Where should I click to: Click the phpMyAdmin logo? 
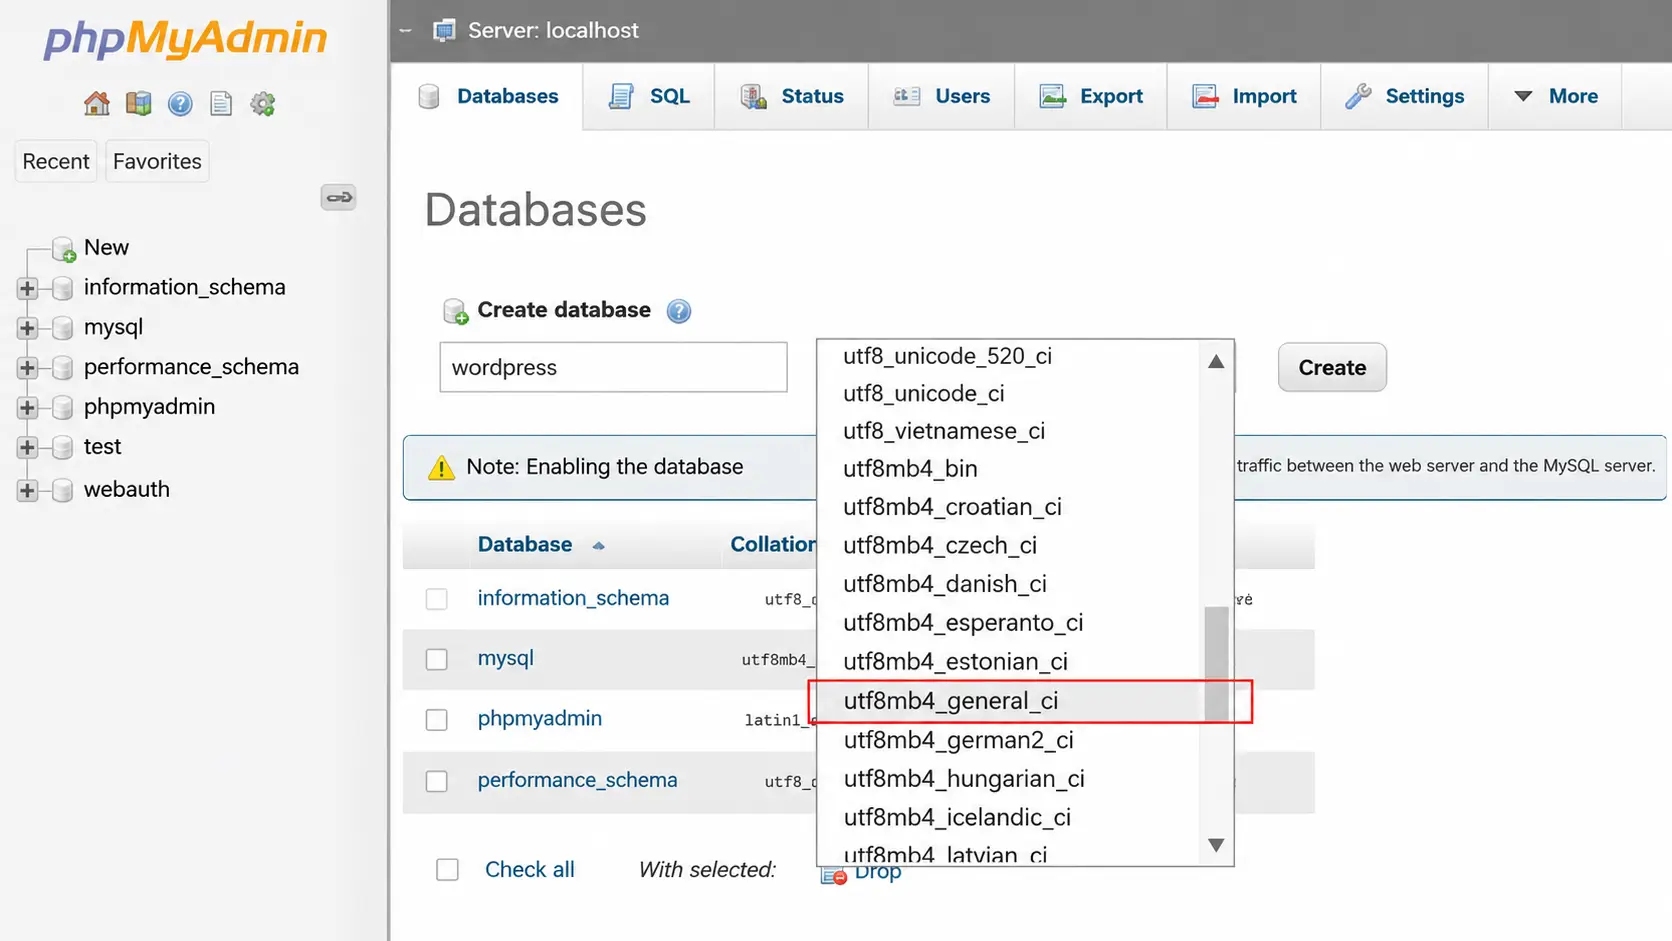click(x=185, y=38)
